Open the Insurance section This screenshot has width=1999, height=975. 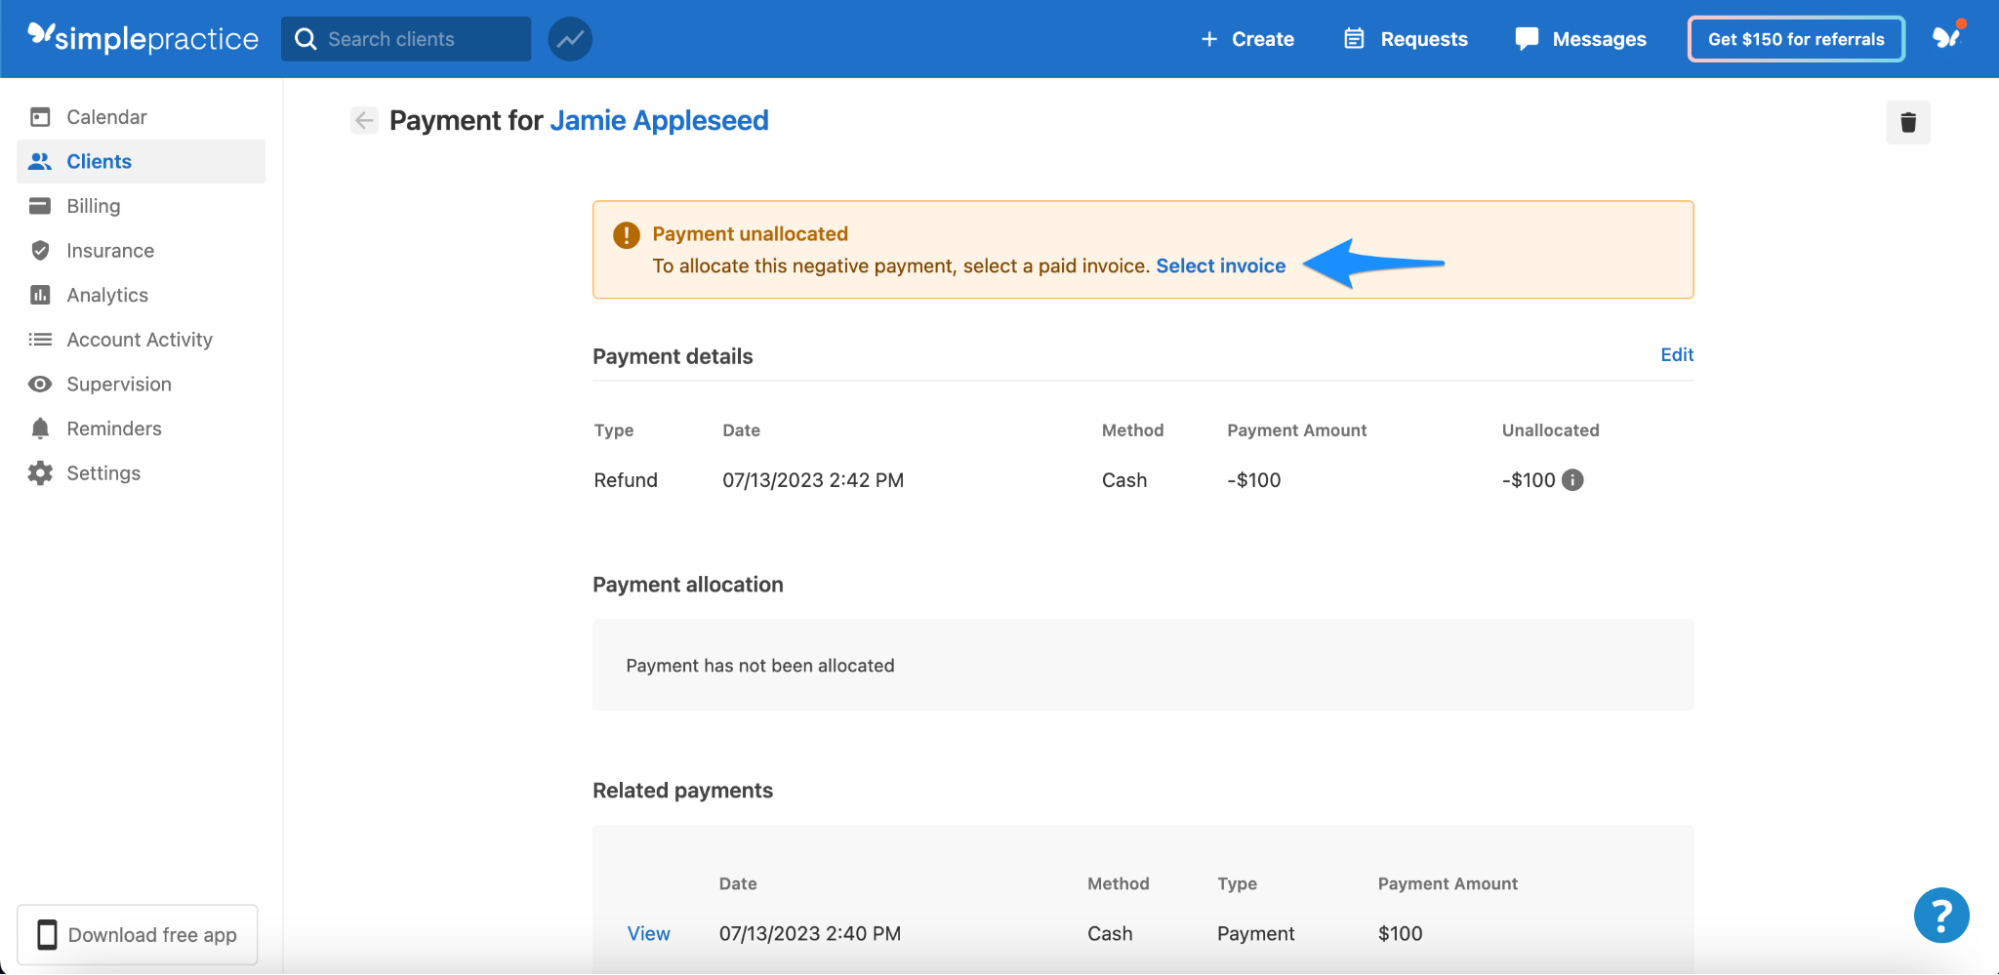(x=110, y=250)
